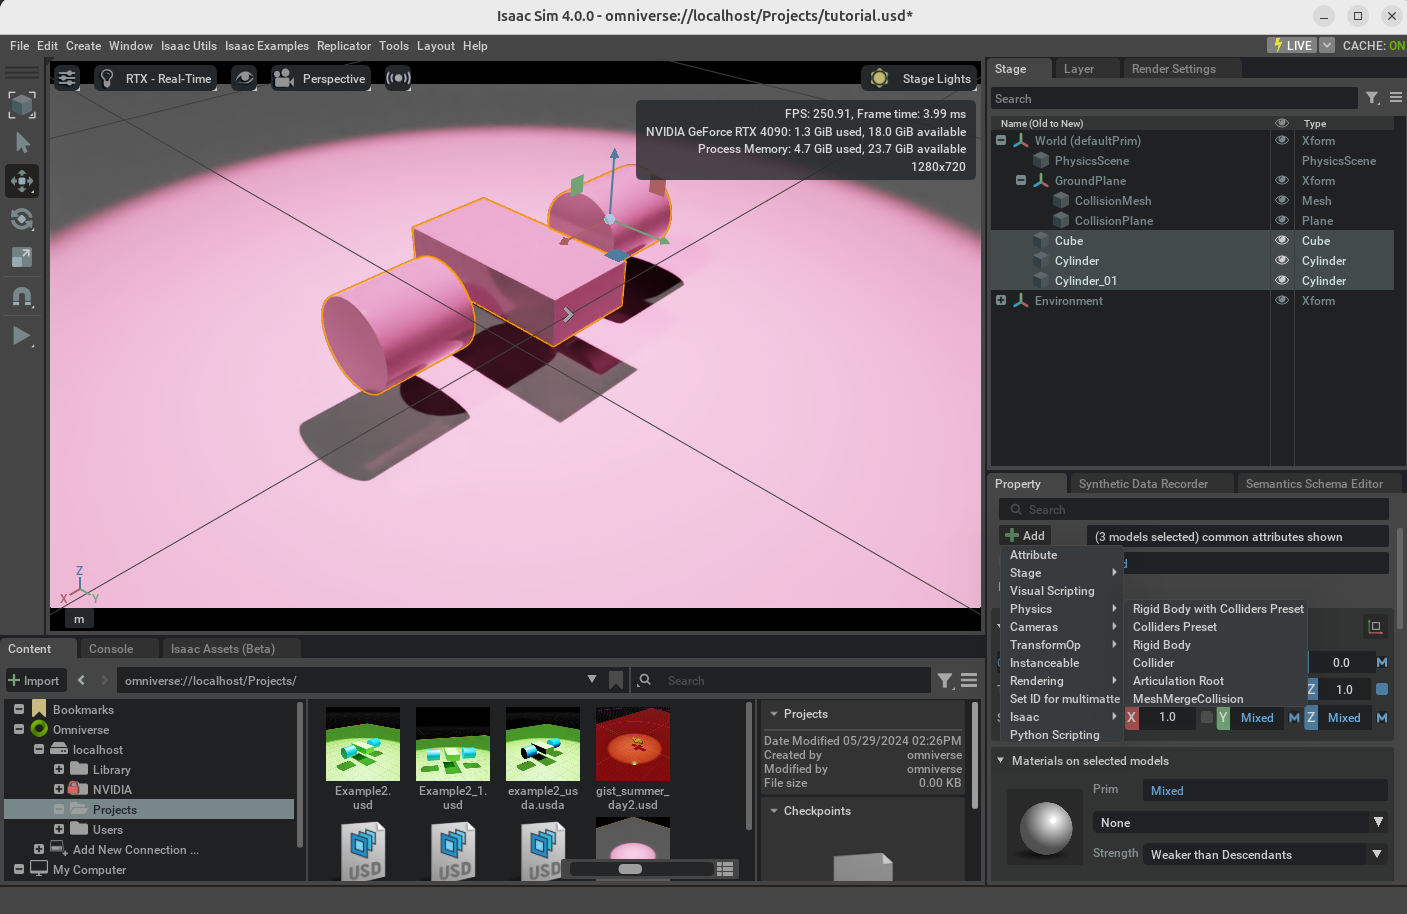
Task: Toggle visibility of Cylinder prim
Action: pos(1281,261)
